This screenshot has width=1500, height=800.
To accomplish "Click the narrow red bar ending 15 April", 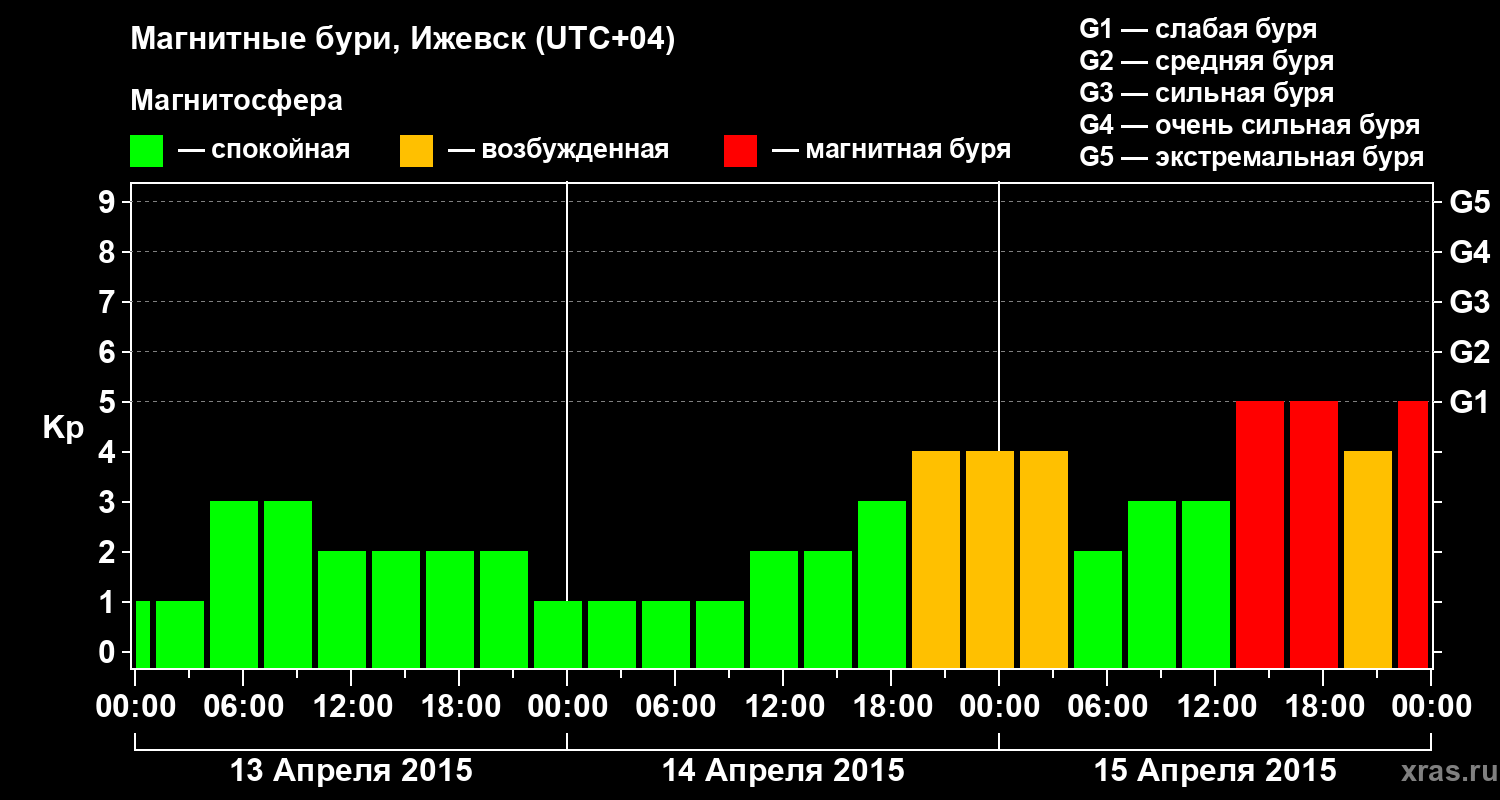I will (1413, 534).
